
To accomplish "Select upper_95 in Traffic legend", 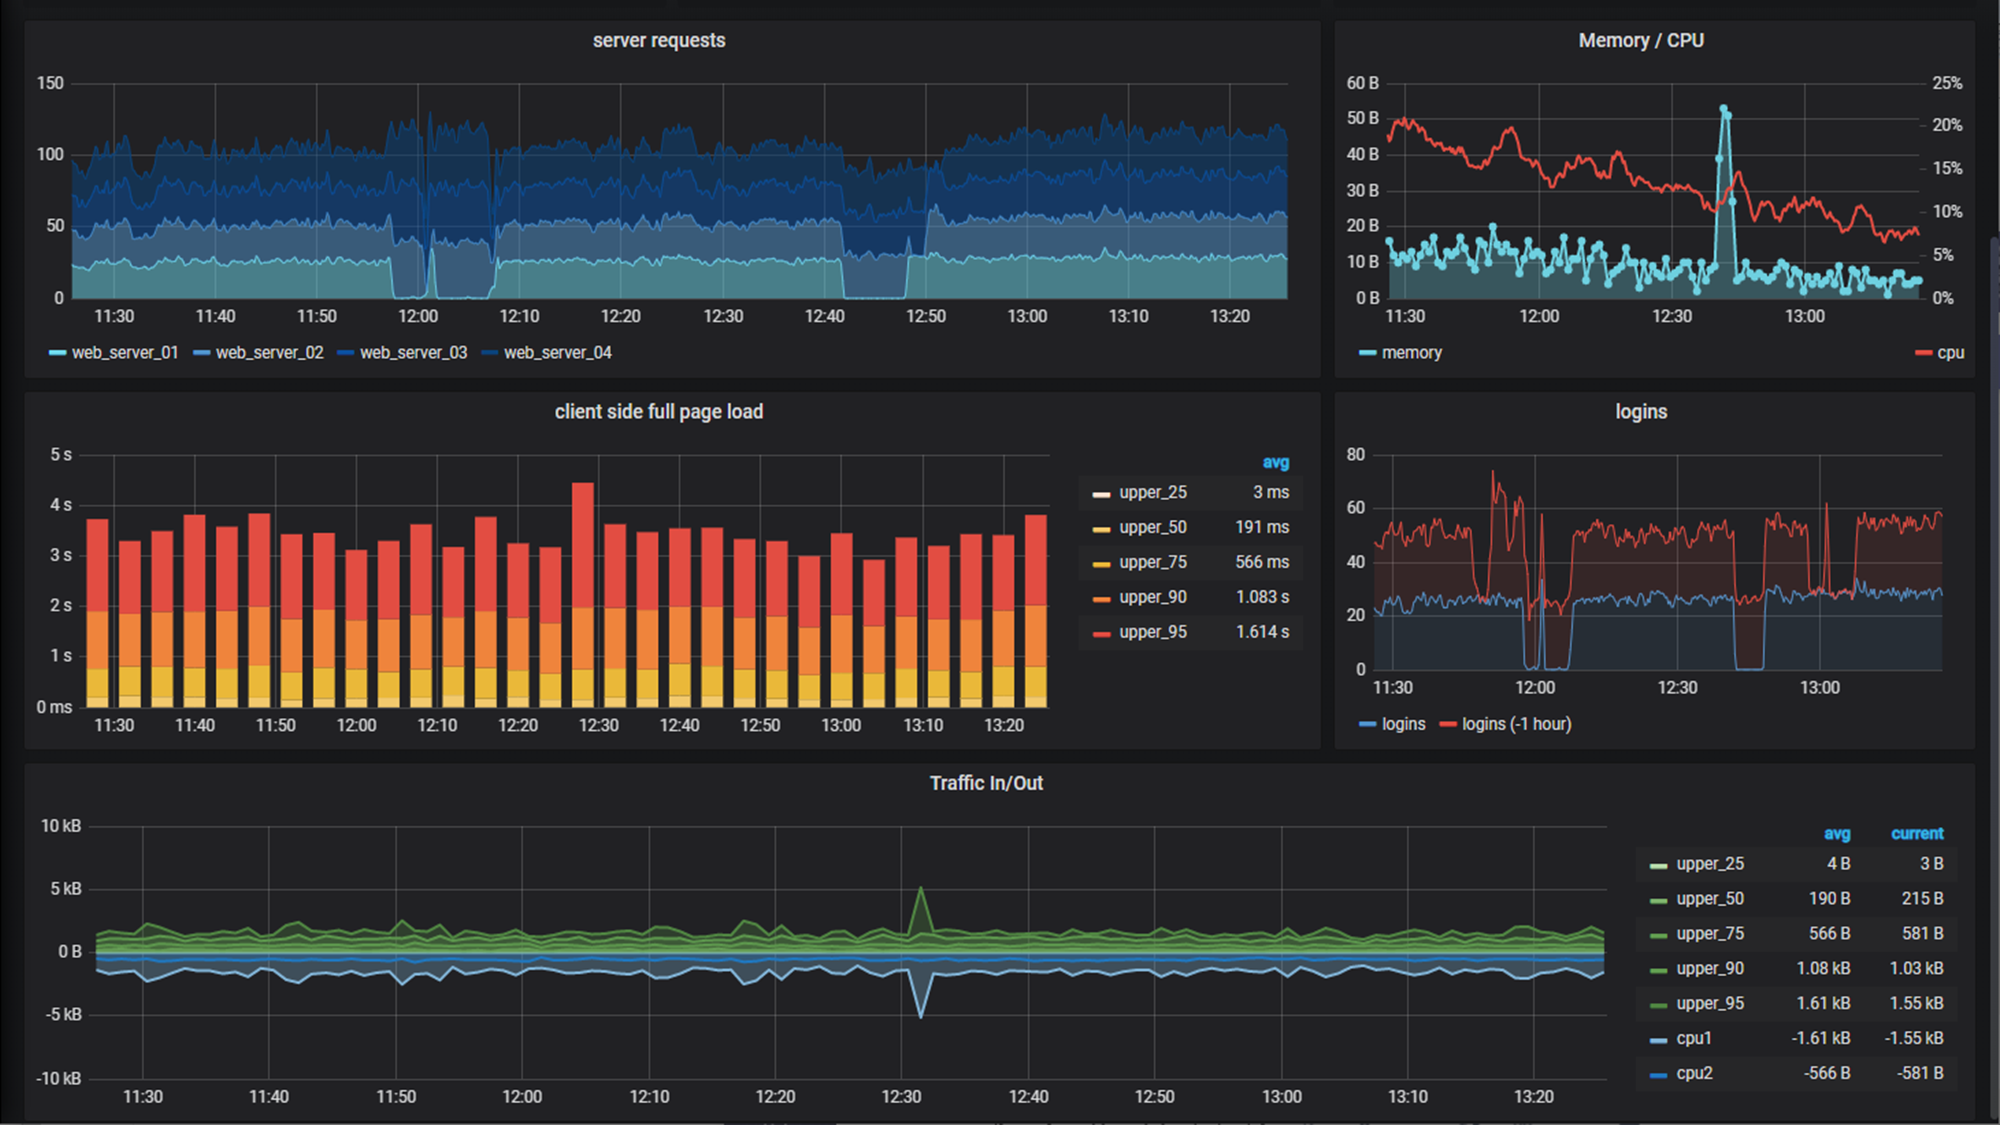I will click(x=1710, y=1004).
